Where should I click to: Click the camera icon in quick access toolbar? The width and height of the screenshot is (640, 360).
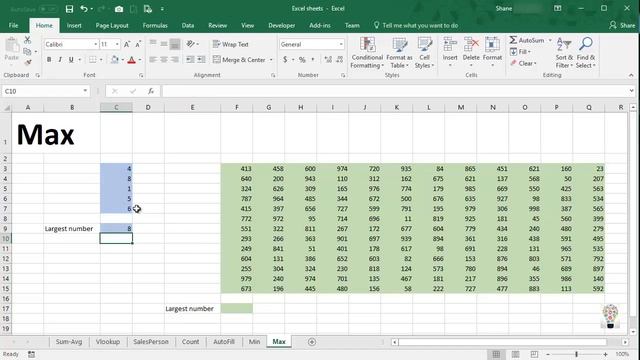[119, 9]
